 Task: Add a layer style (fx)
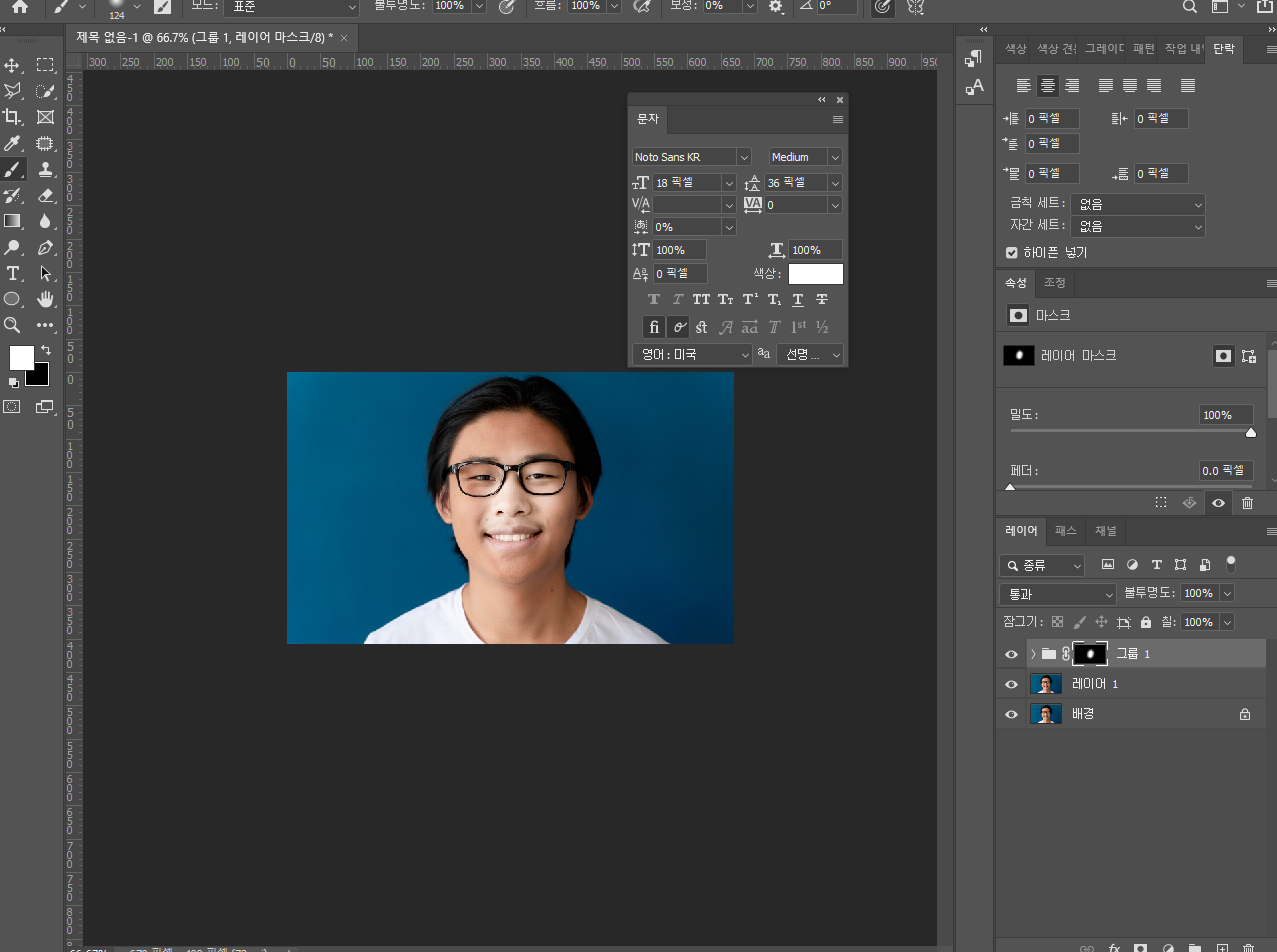(1114, 946)
